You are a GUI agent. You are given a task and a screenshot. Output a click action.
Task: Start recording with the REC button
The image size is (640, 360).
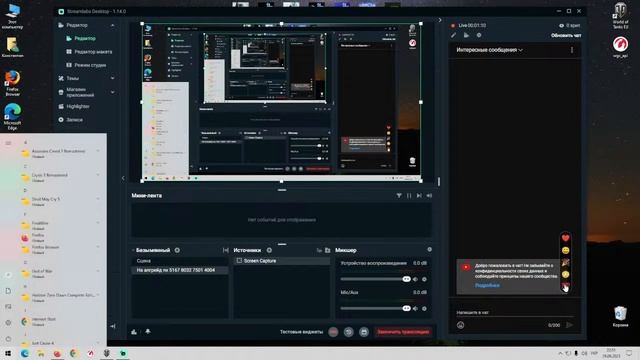(x=333, y=332)
